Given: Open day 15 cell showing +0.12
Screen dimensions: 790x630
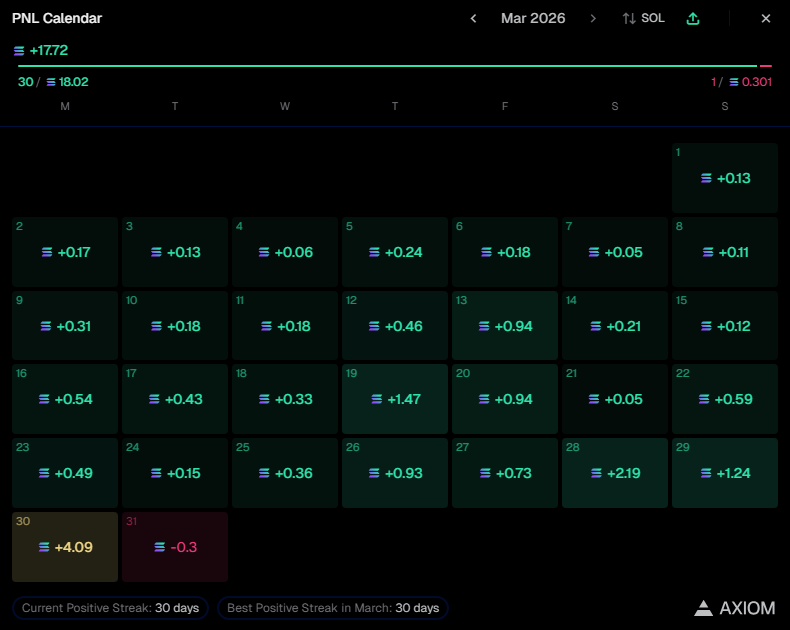Looking at the screenshot, I should click(725, 326).
